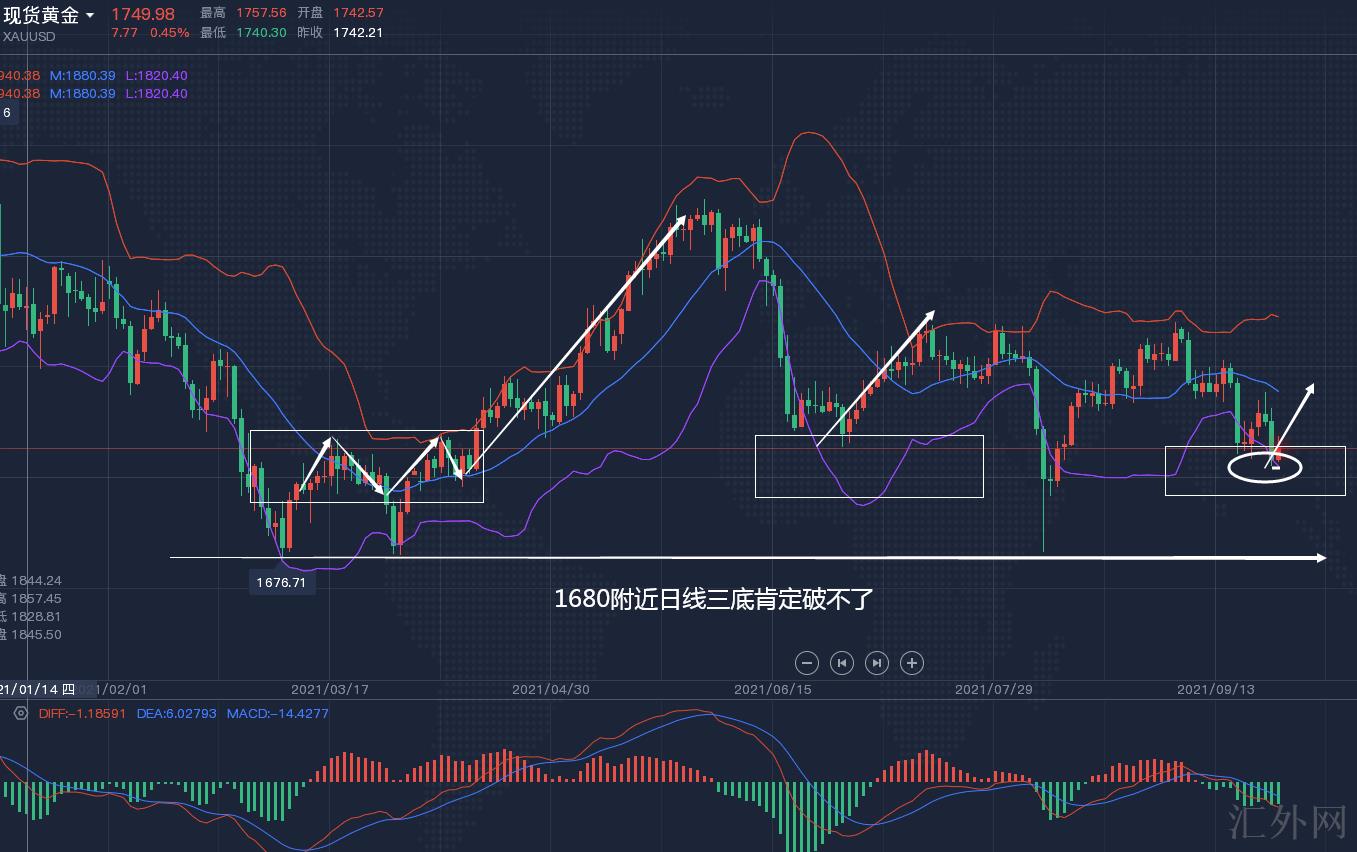Click L:1820.40 in second indicator row
1357x852 pixels.
[156, 93]
